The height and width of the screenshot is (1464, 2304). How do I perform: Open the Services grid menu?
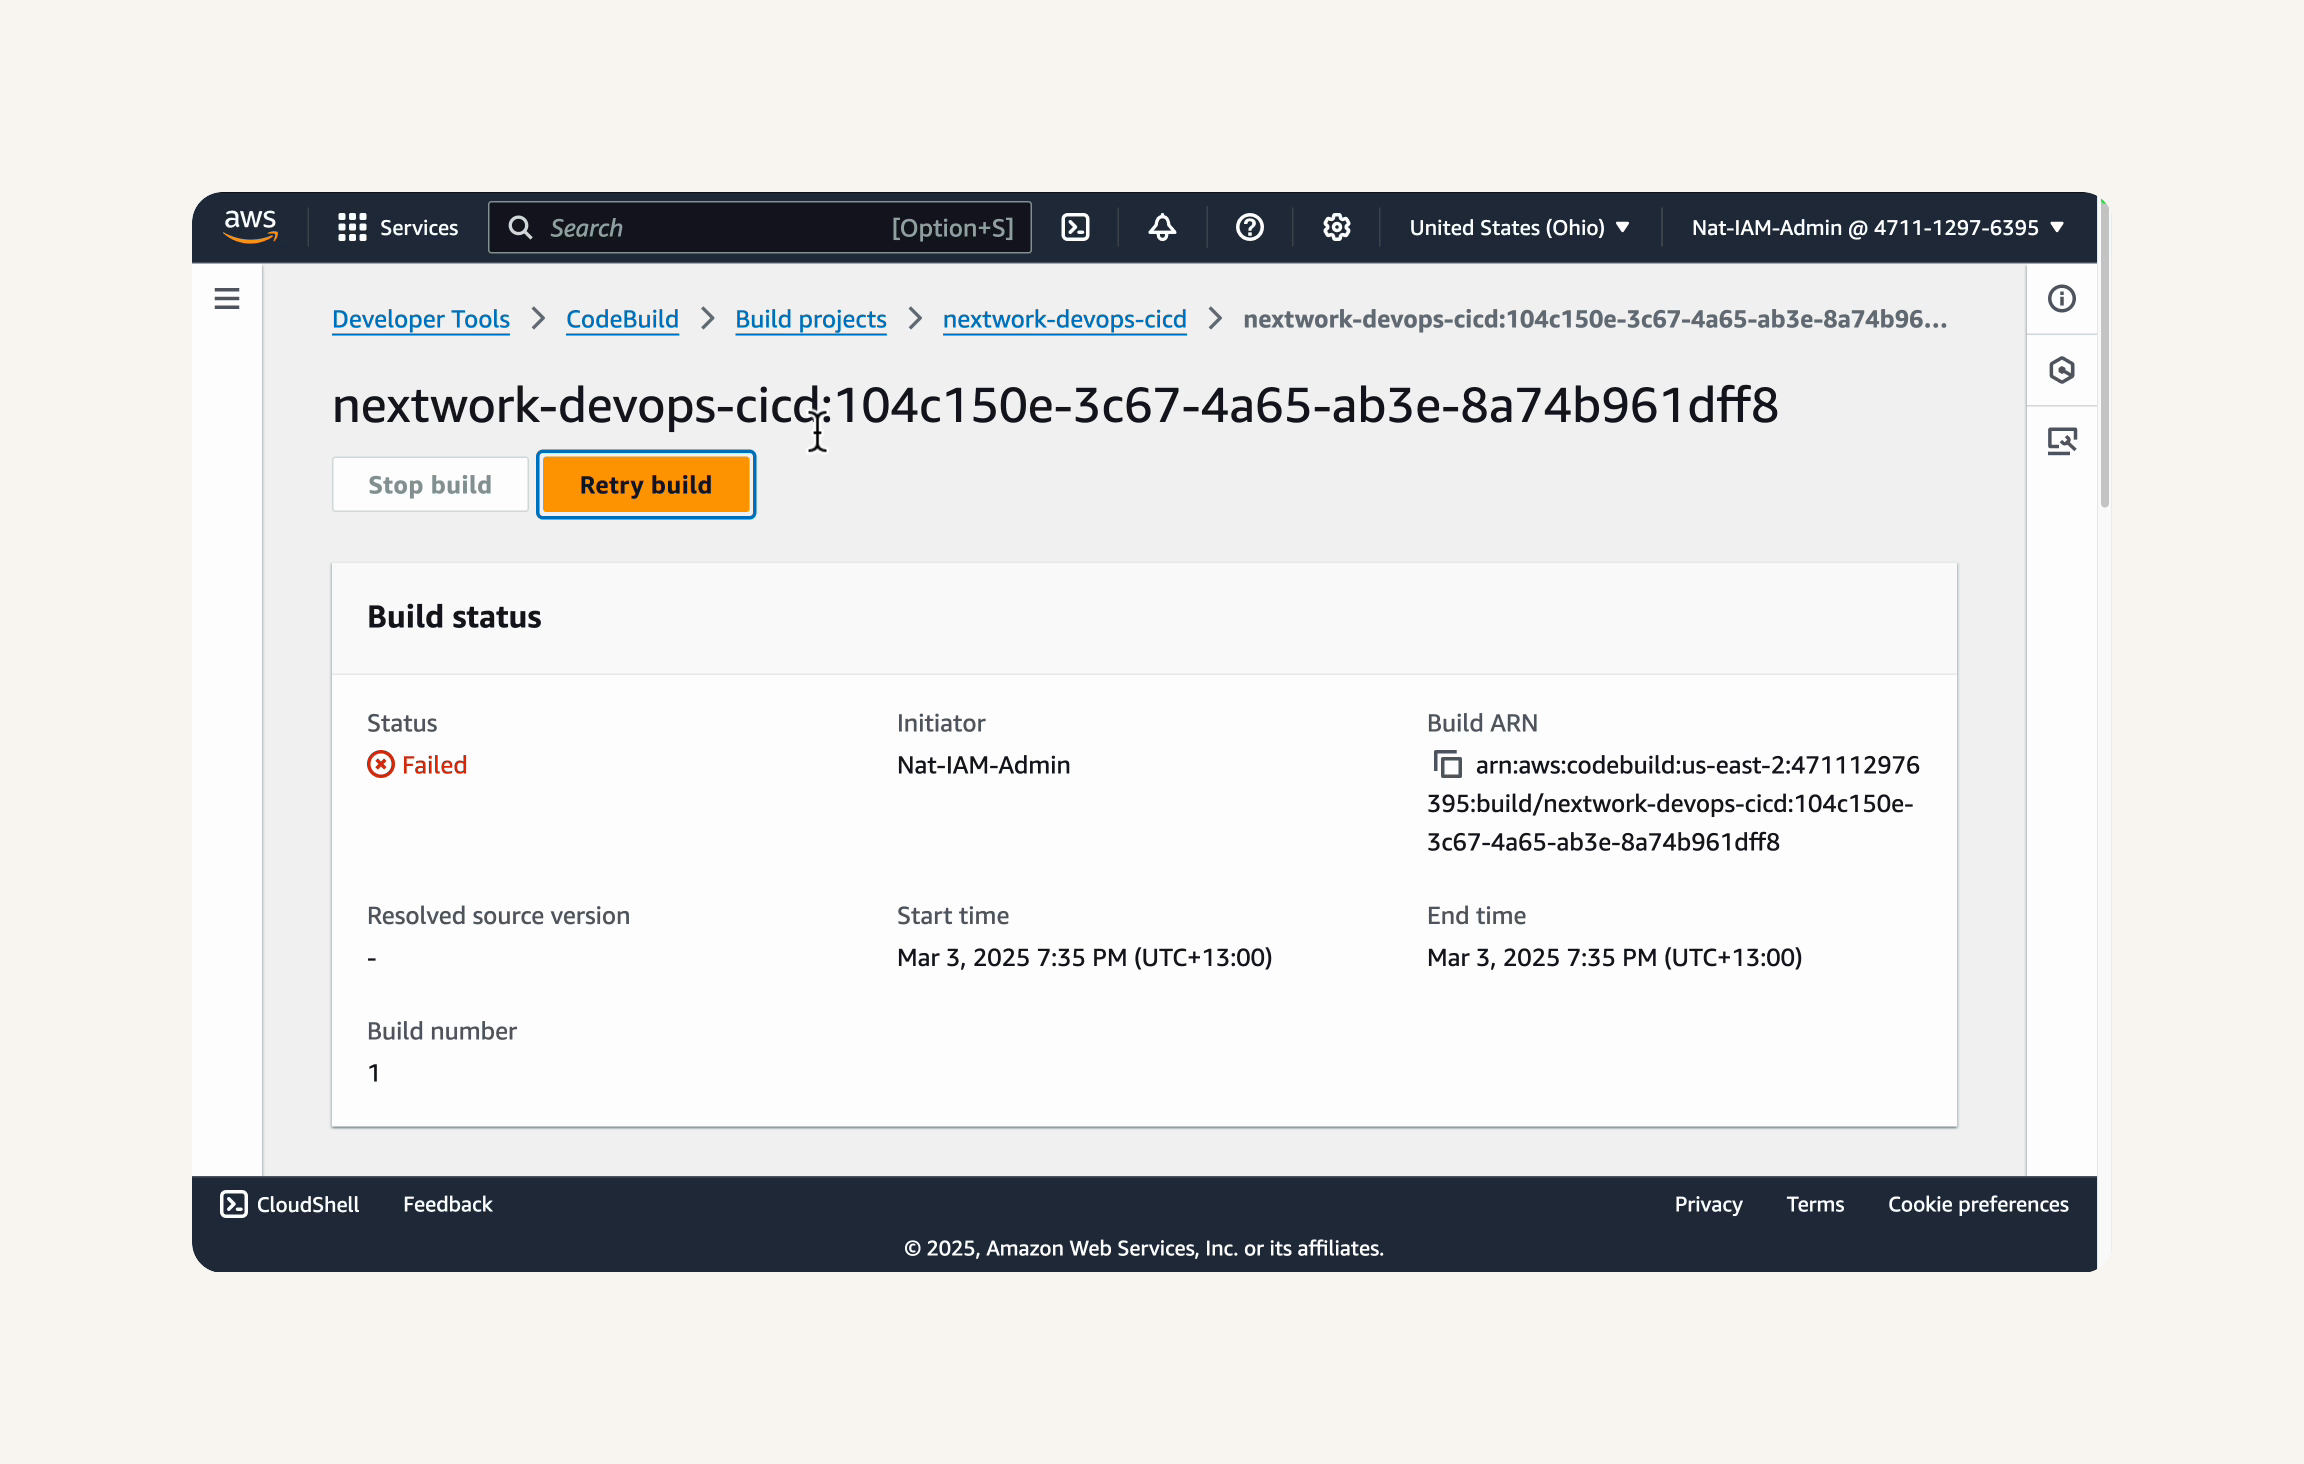(397, 227)
